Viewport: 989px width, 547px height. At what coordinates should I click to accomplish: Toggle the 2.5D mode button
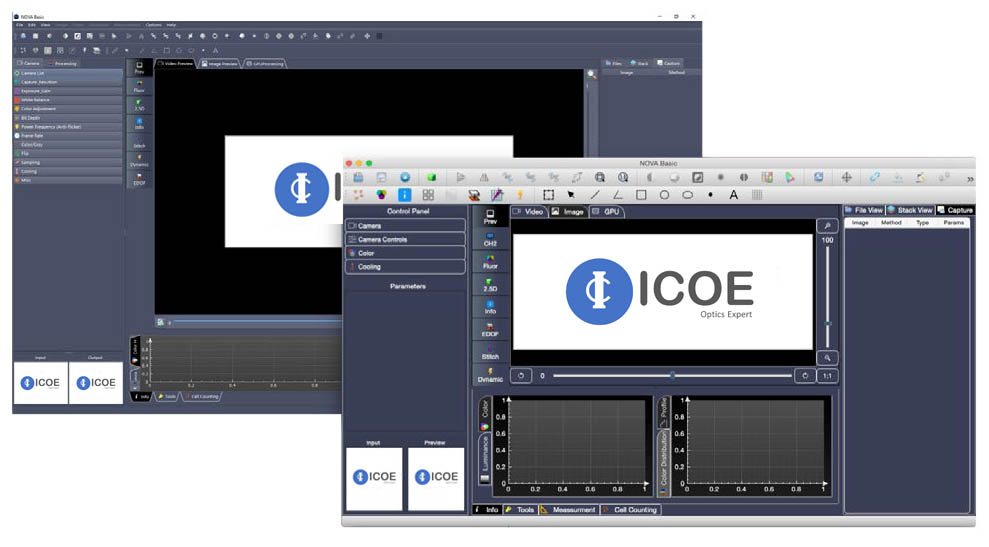pyautogui.click(x=490, y=285)
